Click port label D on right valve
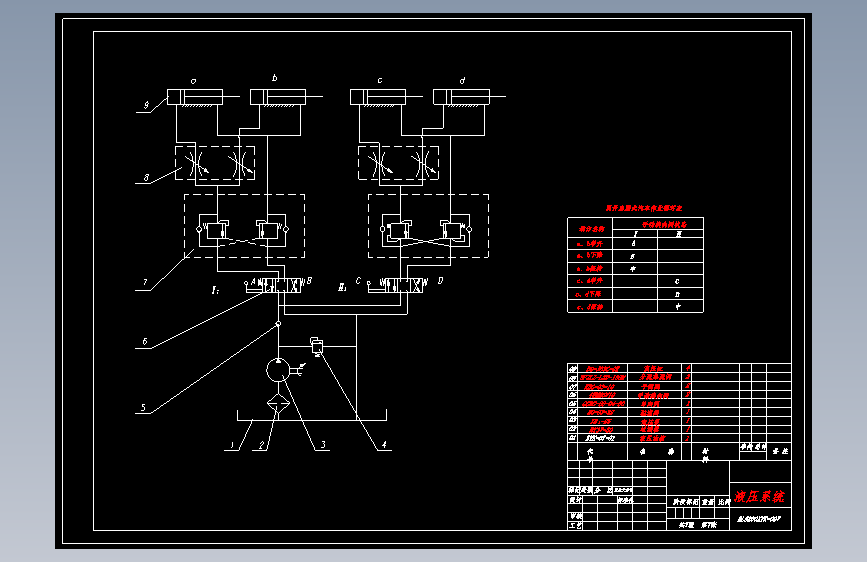The width and height of the screenshot is (867, 562). pos(440,280)
